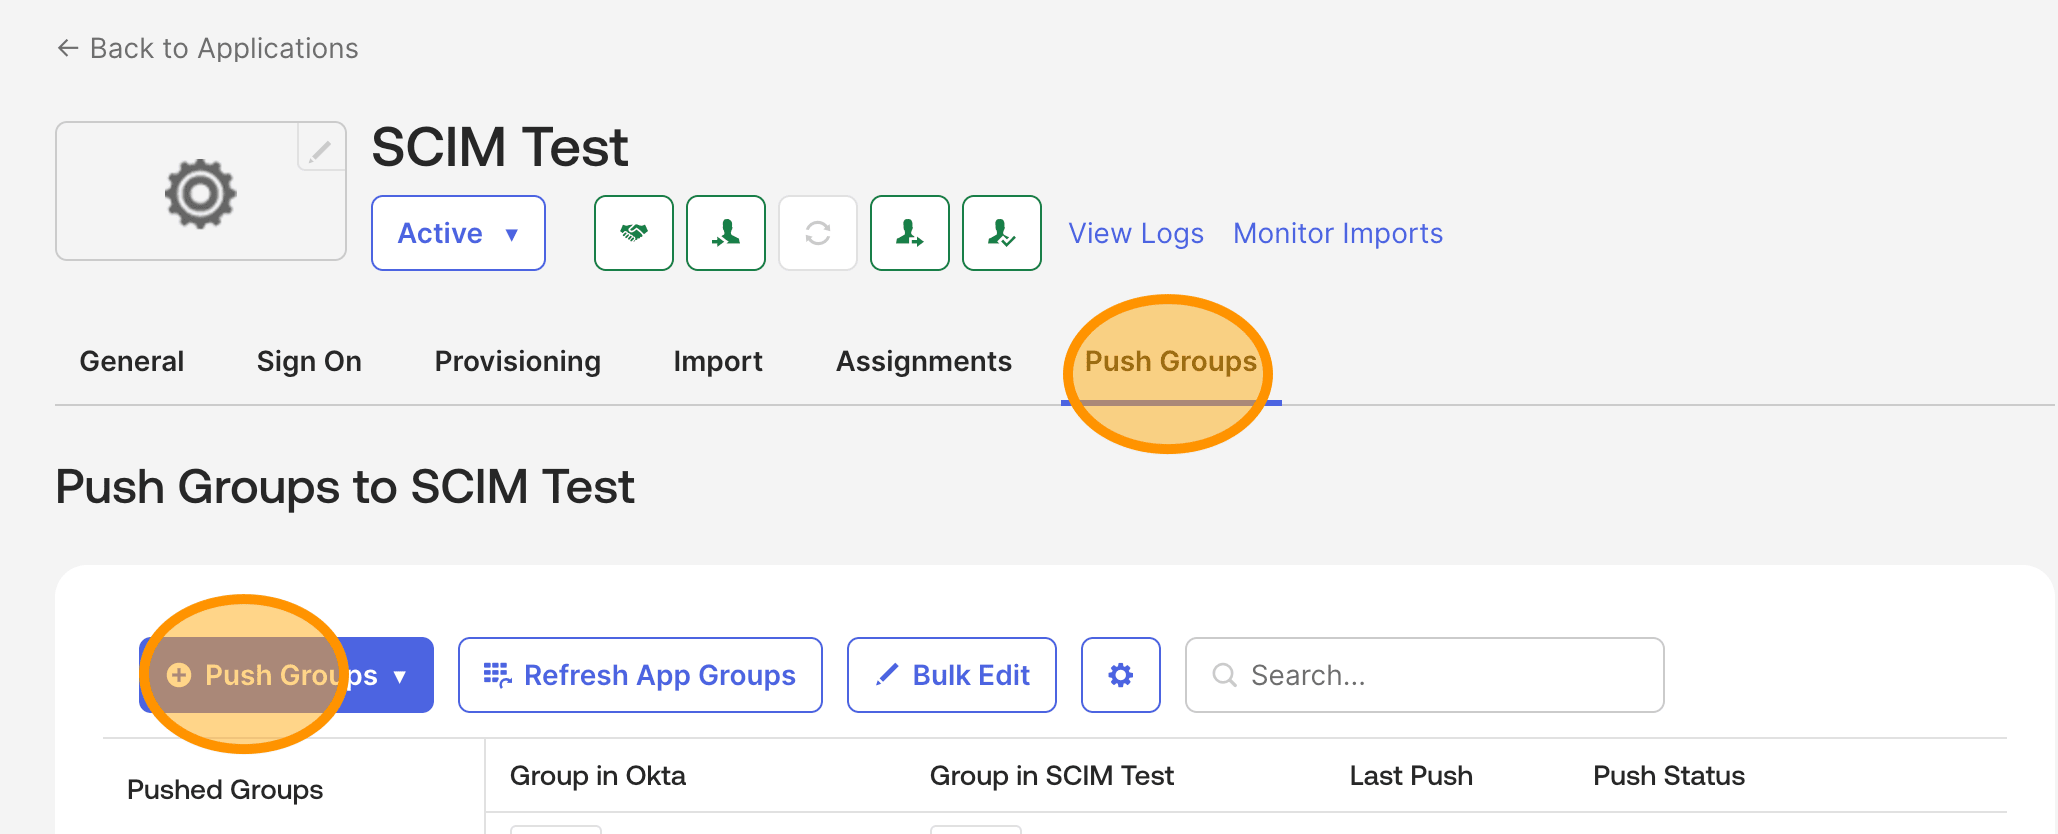This screenshot has width=2058, height=834.
Task: Click the Group in Okta column header
Action: point(598,776)
